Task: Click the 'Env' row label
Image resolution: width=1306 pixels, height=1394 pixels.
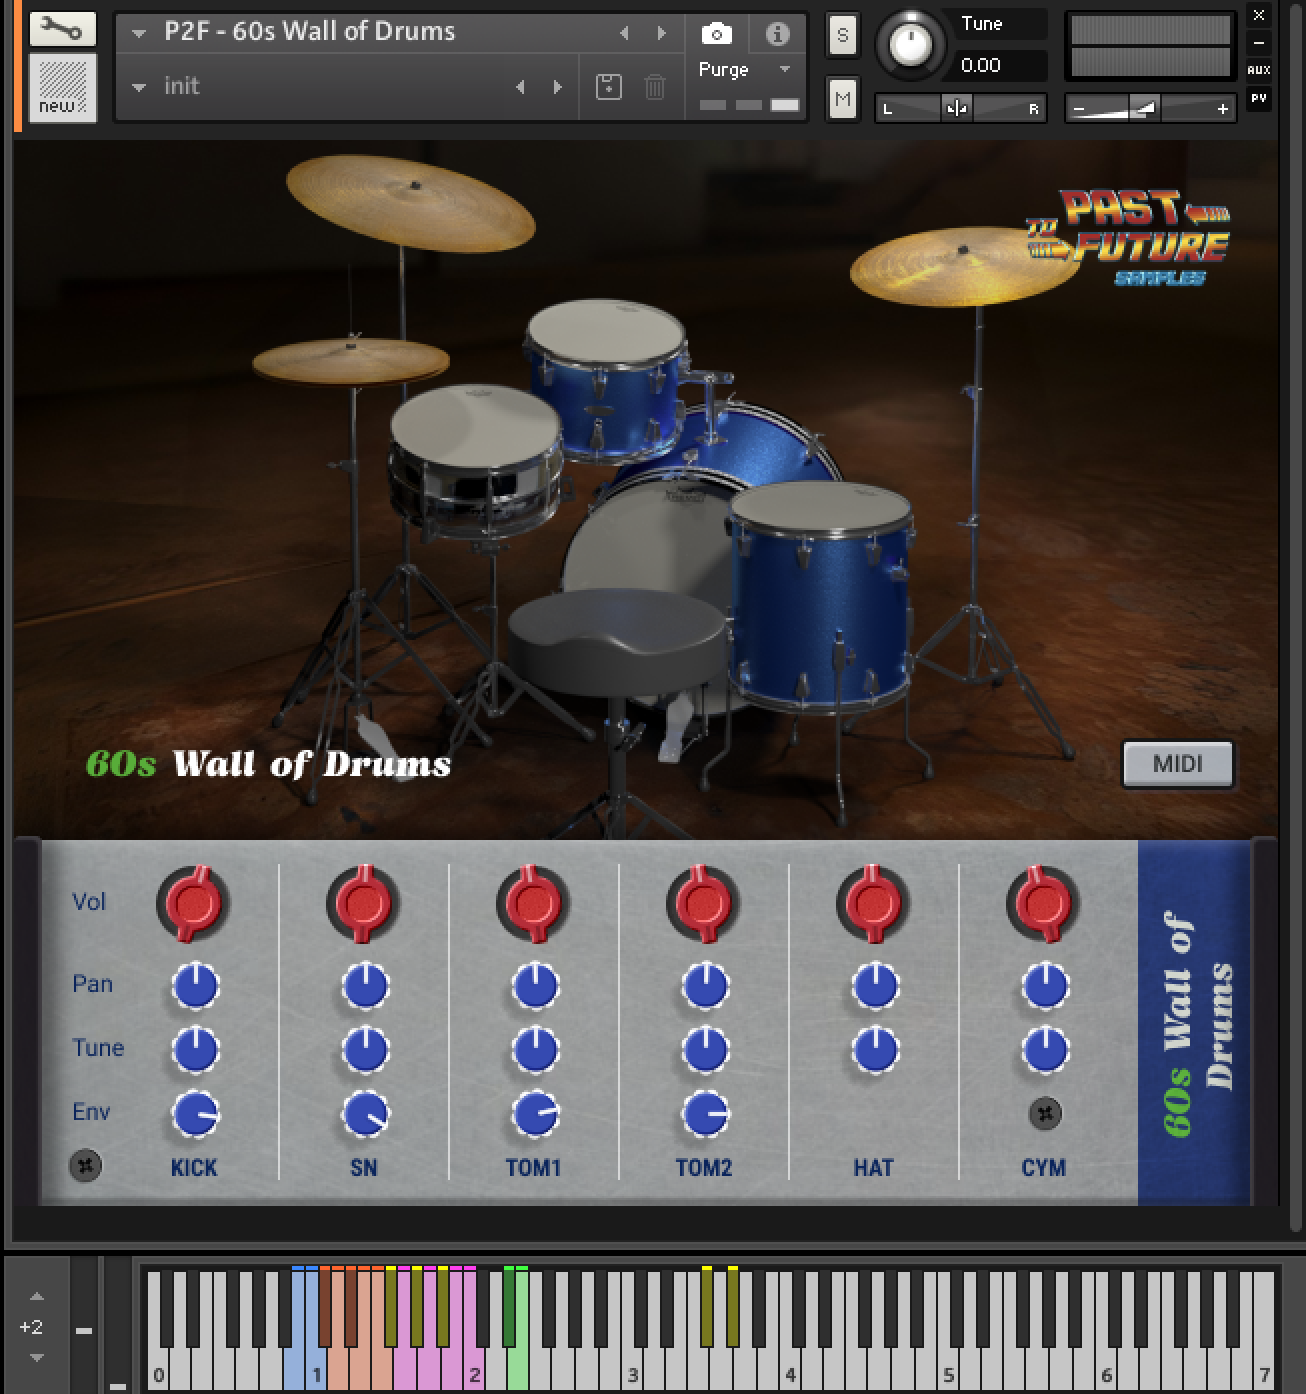Action: (91, 1112)
